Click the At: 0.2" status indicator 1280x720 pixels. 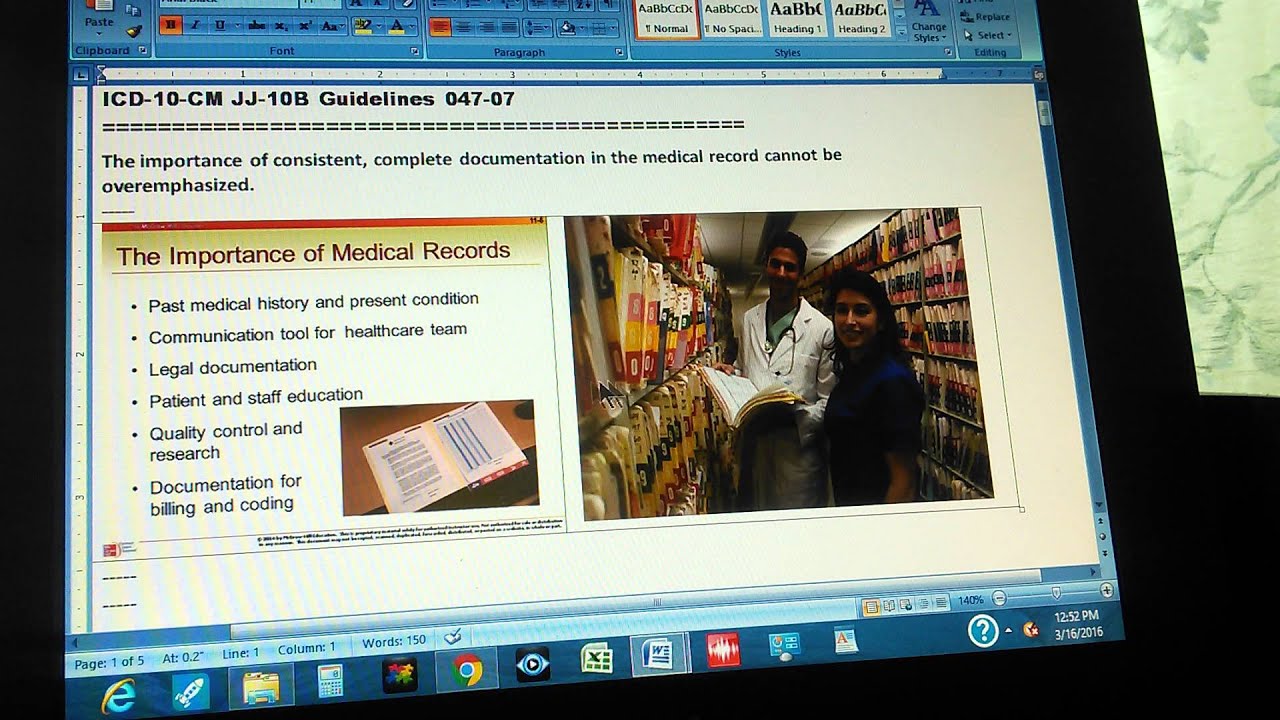click(183, 658)
